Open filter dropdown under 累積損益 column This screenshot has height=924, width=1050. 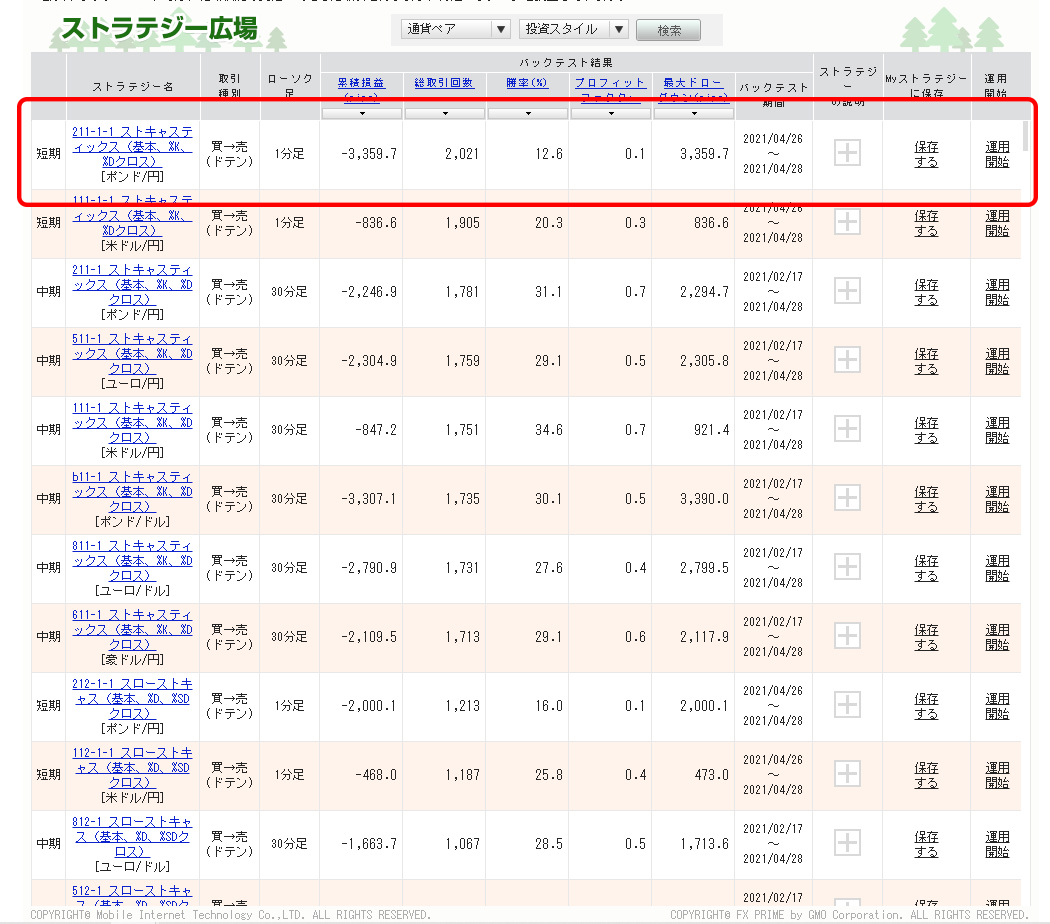362,114
